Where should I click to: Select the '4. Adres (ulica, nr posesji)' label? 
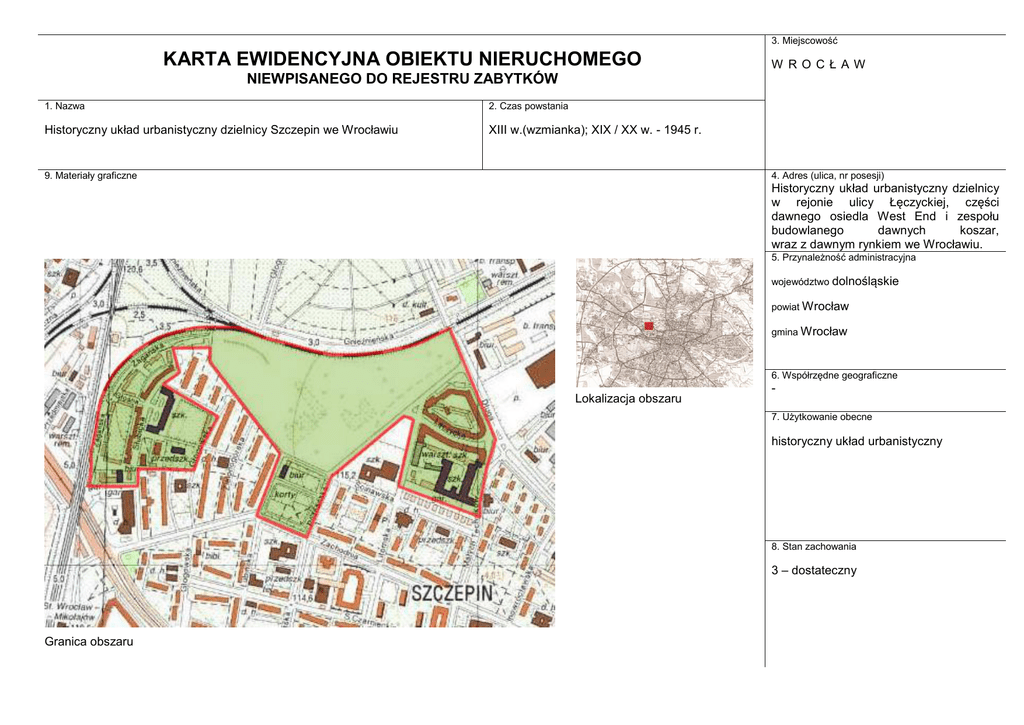pos(827,175)
